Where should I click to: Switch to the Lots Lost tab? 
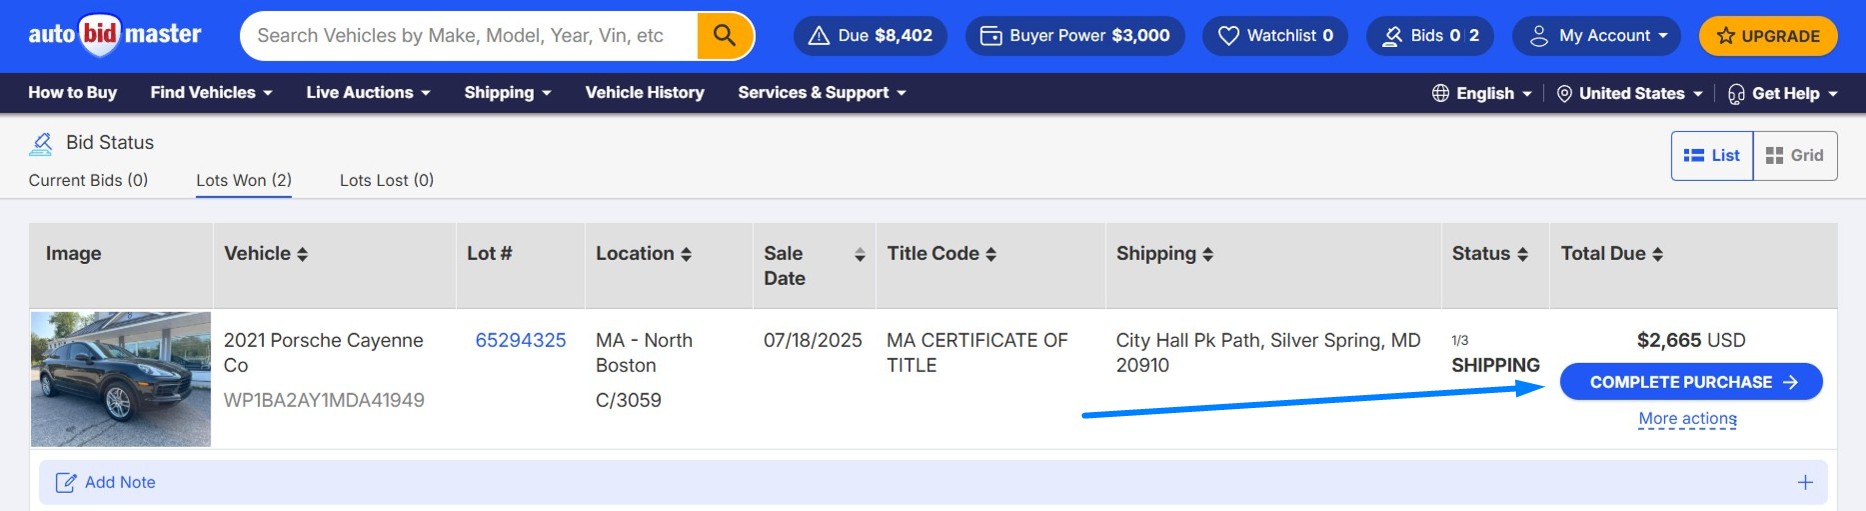coord(386,180)
